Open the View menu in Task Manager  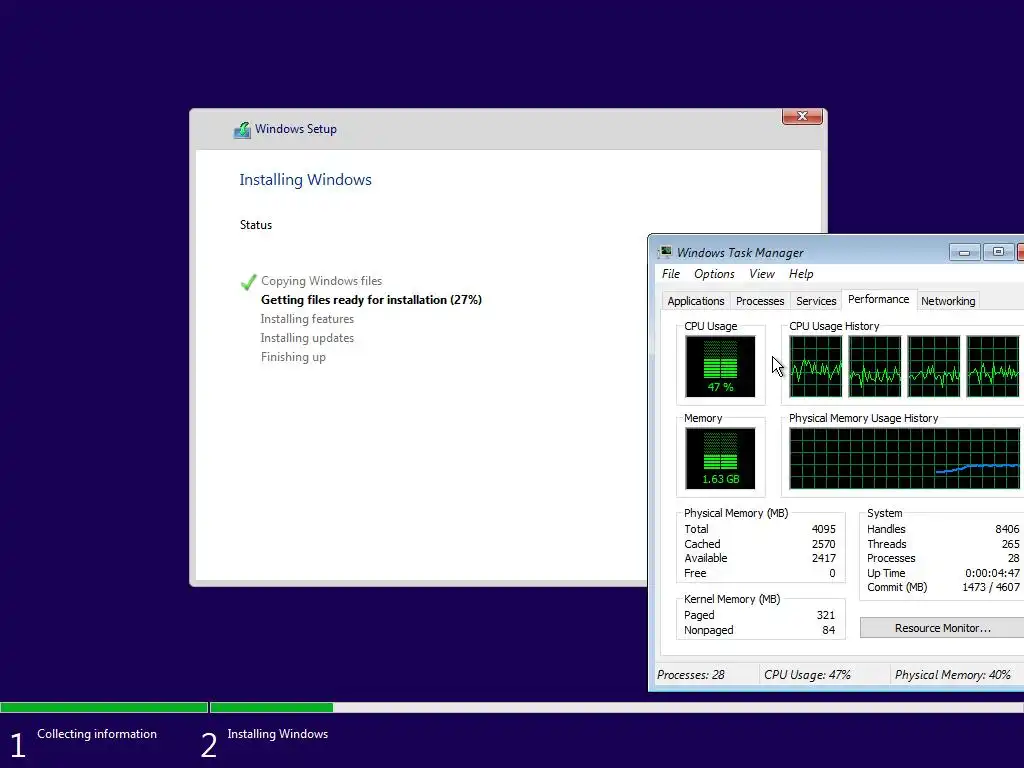point(761,274)
